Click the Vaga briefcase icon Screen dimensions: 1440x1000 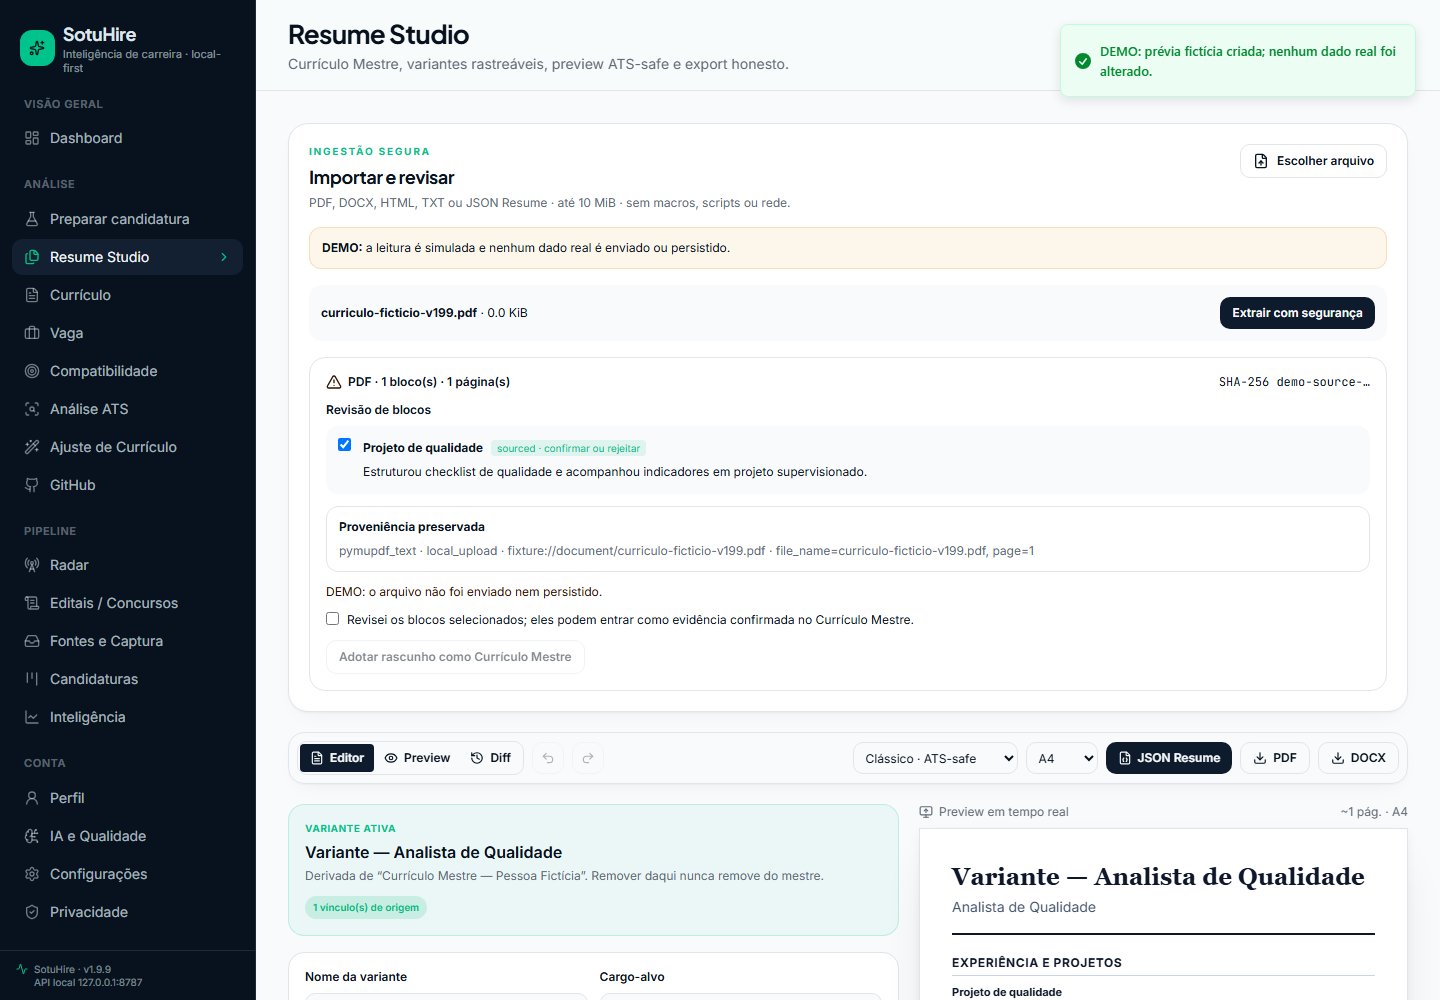[32, 333]
